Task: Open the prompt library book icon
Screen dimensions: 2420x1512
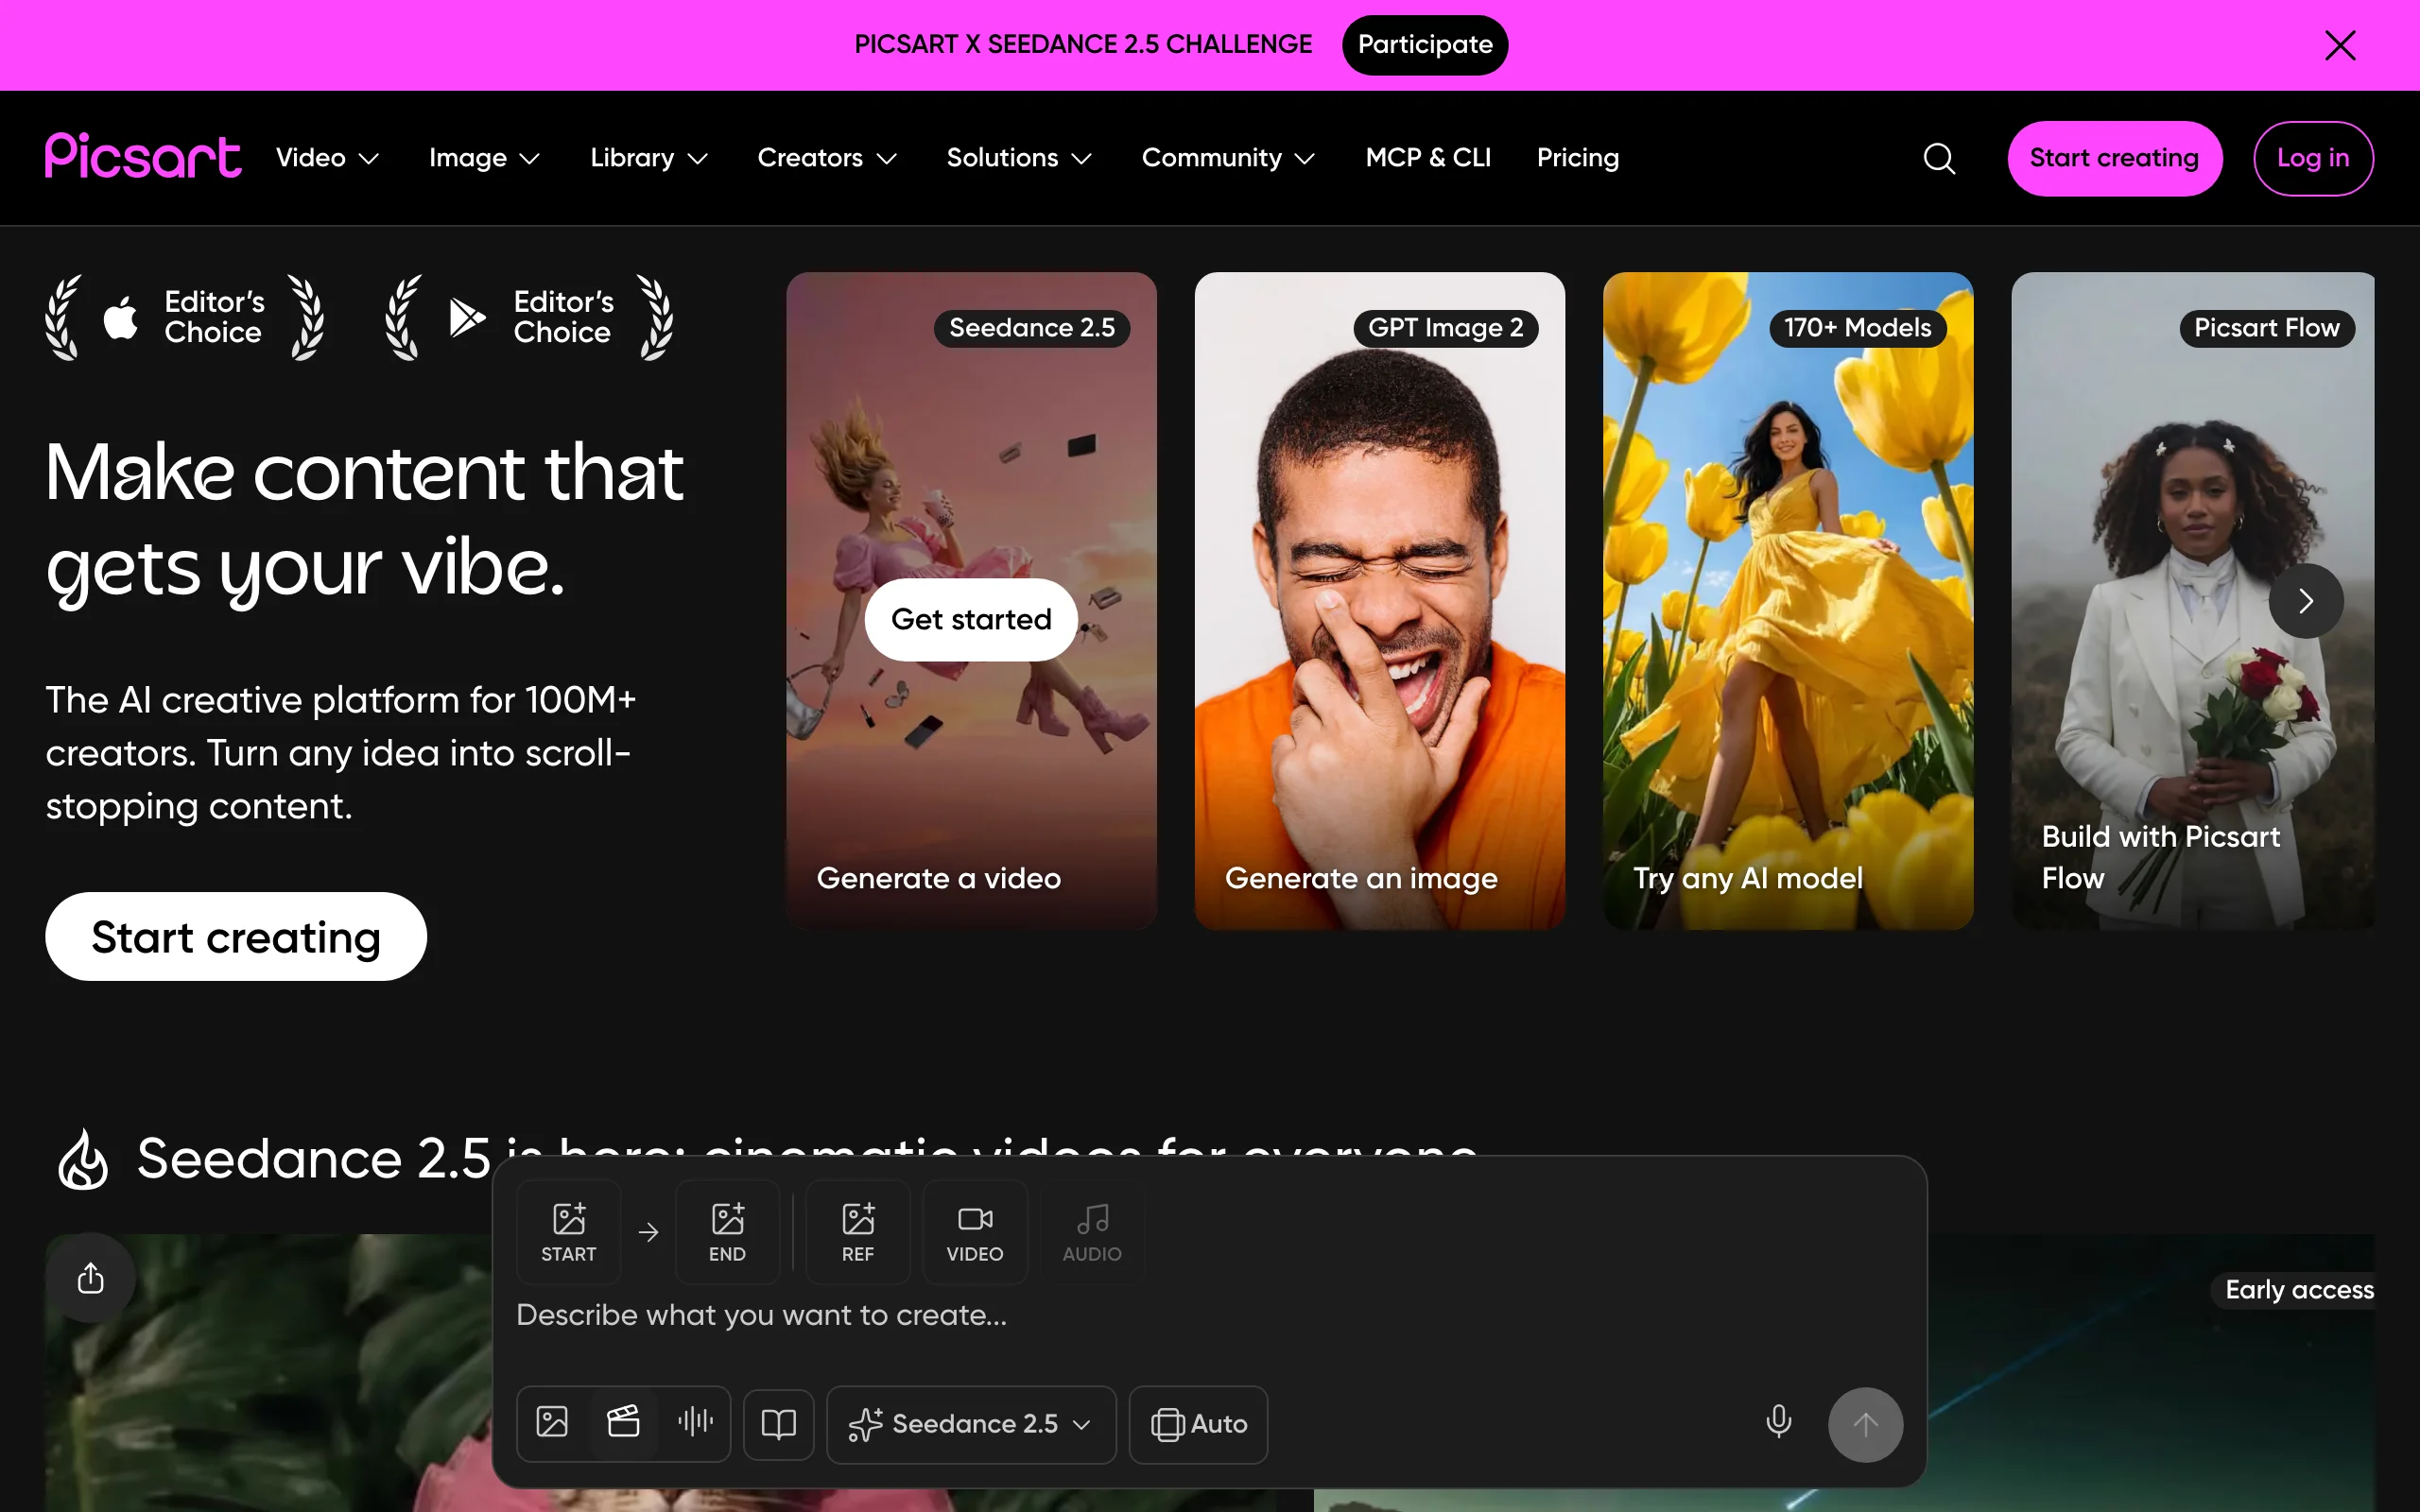Action: 779,1424
